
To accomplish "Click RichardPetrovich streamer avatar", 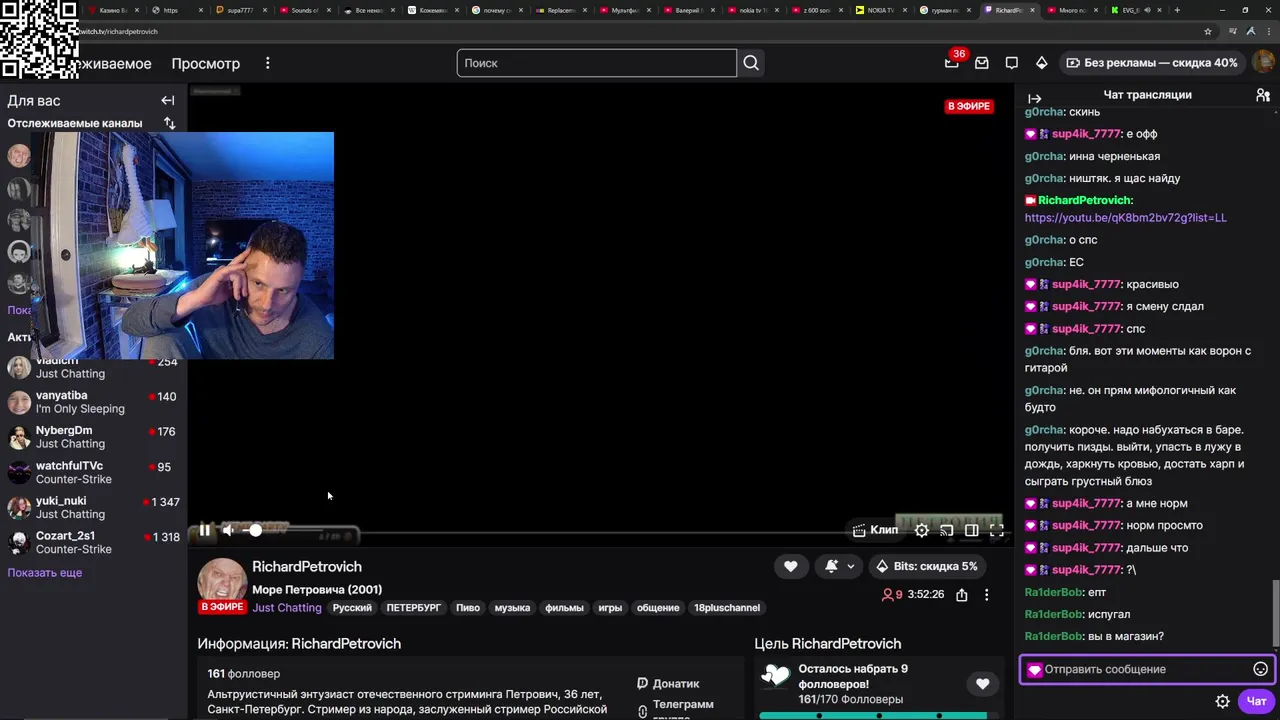I will pos(222,582).
